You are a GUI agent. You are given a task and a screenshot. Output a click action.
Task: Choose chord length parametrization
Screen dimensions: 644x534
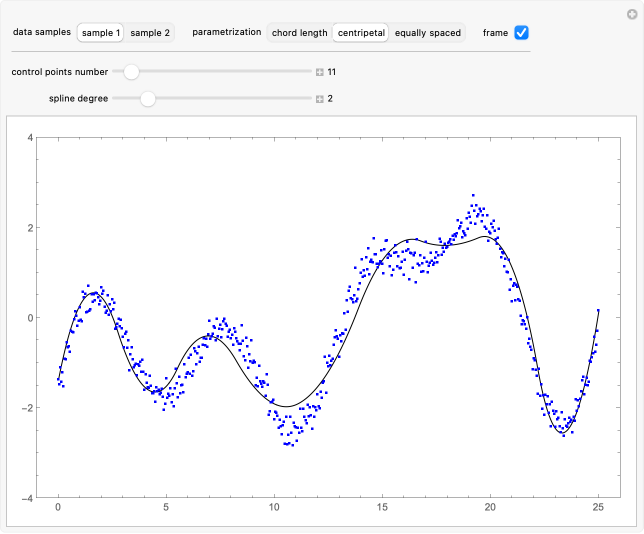click(x=299, y=33)
